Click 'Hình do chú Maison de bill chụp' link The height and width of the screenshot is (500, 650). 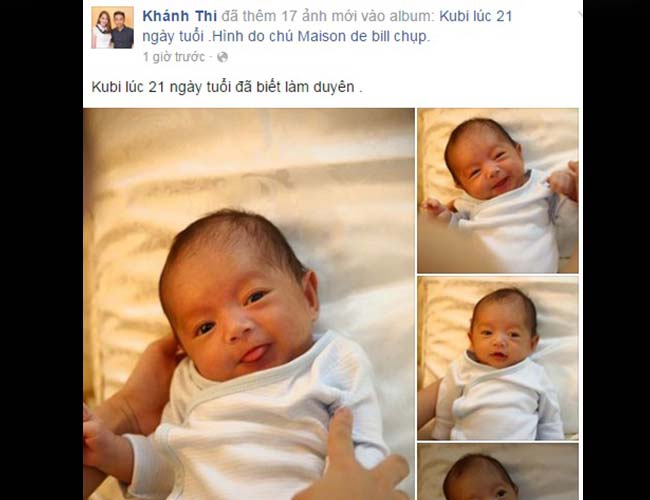[320, 36]
